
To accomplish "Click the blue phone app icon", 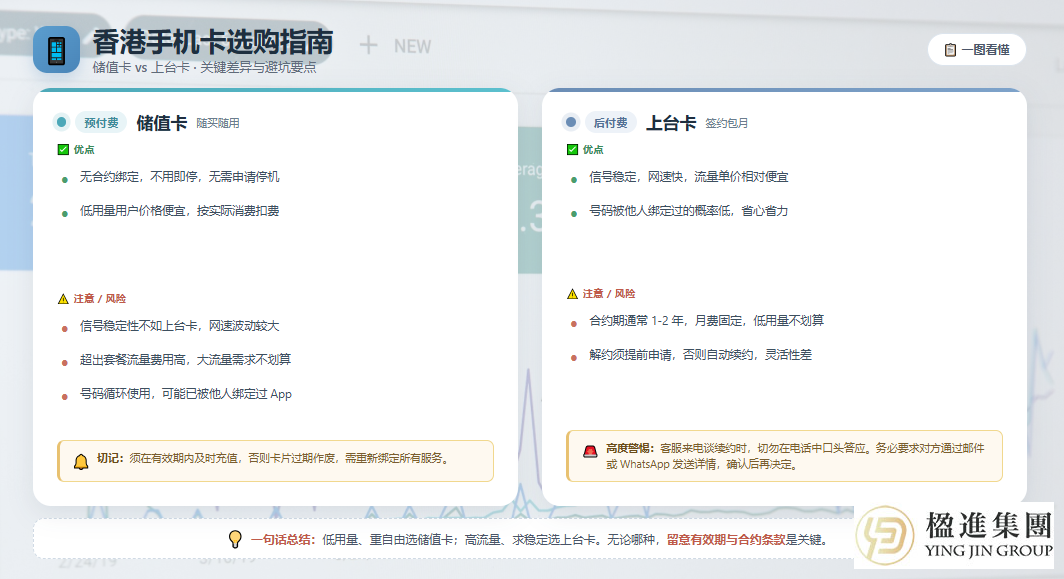I will (x=56, y=50).
